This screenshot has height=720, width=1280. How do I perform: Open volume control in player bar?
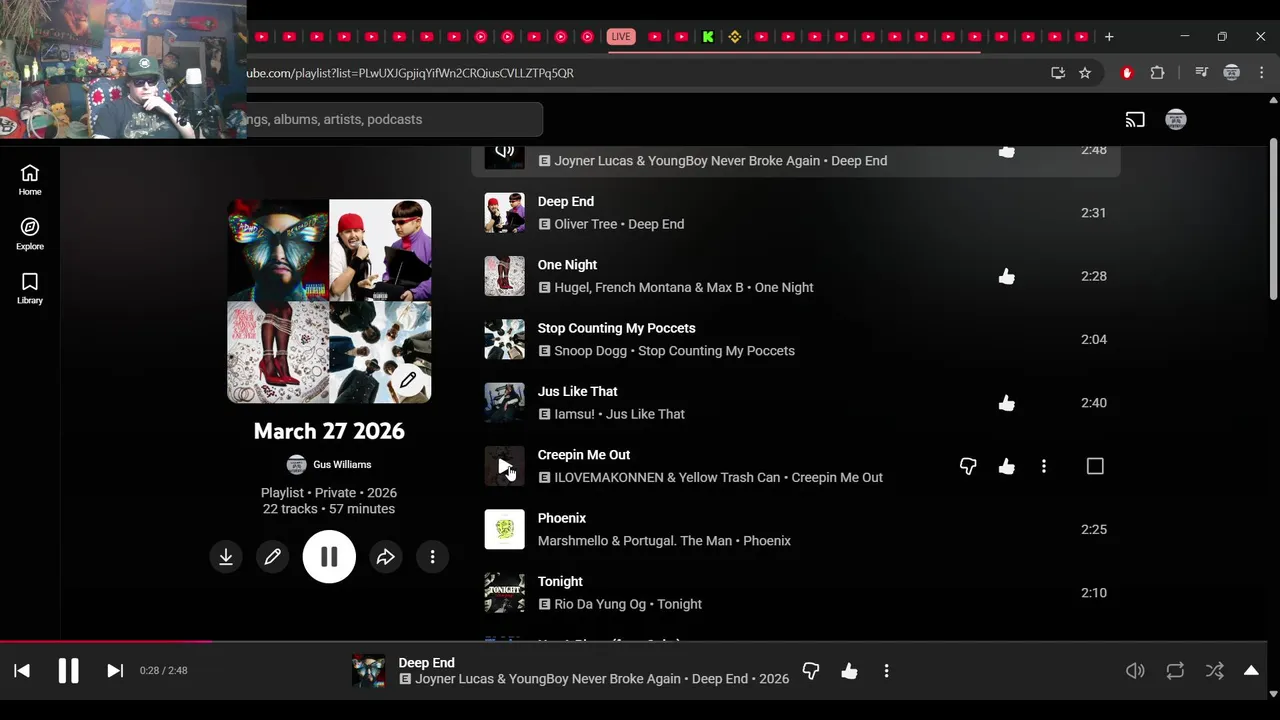[x=1135, y=671]
